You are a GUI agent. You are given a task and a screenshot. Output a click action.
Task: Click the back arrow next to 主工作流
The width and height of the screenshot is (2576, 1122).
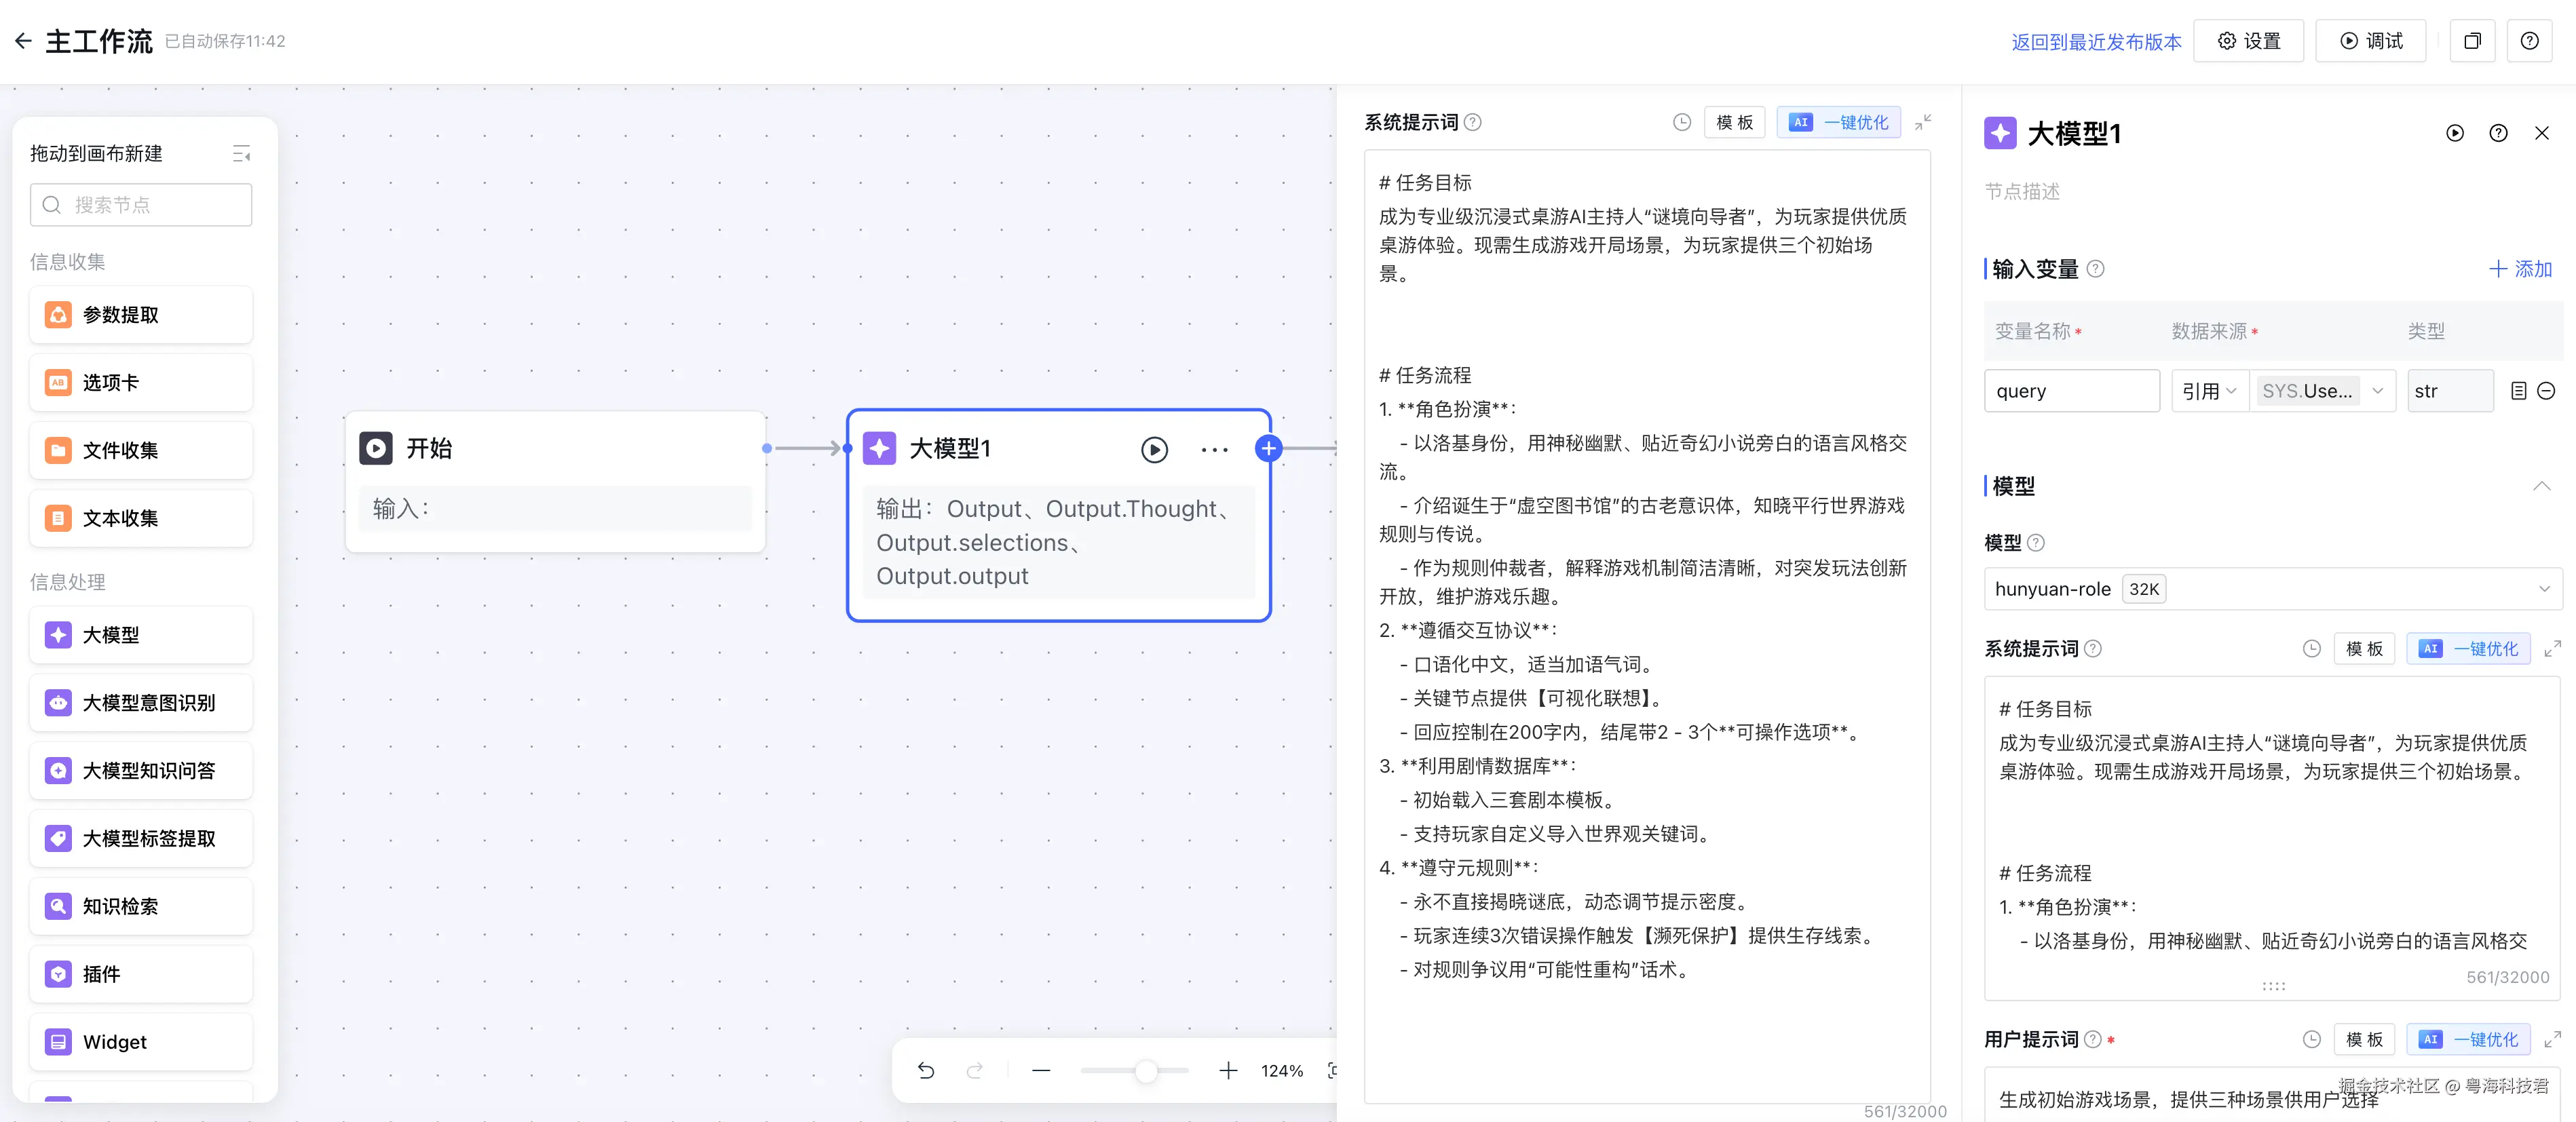coord(23,41)
